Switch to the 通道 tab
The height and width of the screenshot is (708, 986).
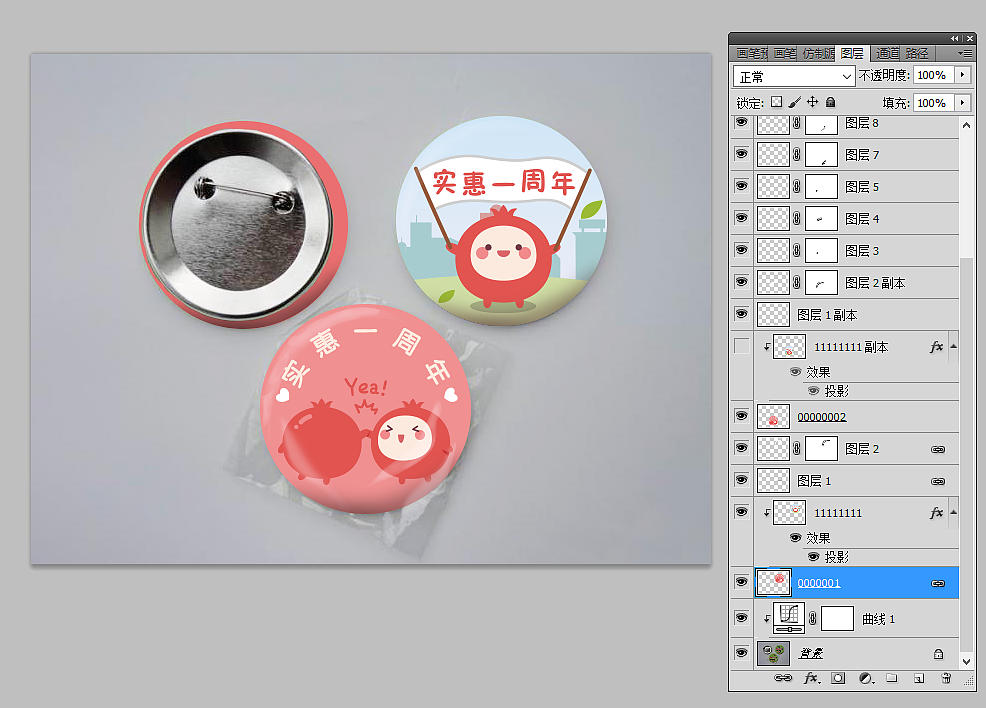point(887,53)
